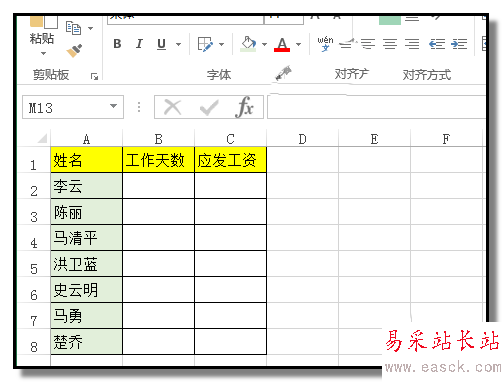Select the cell containing 史云明

tap(86, 290)
